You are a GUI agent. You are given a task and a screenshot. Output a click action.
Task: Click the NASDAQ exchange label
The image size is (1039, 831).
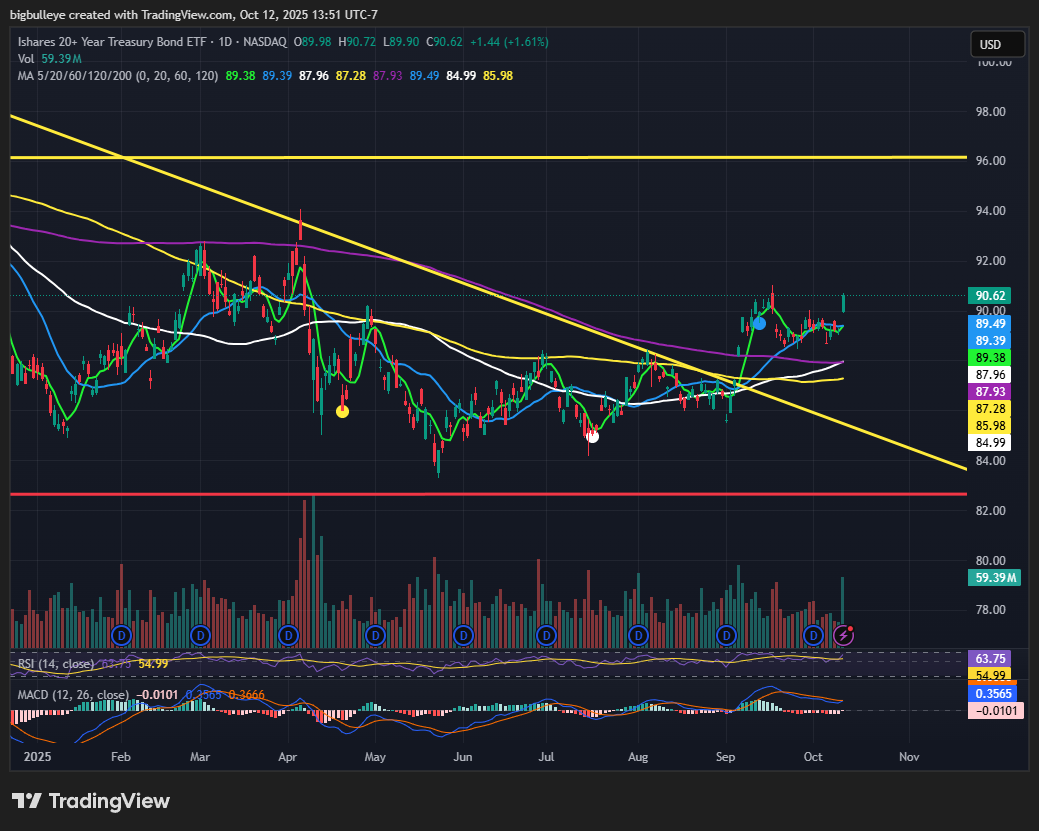click(265, 42)
